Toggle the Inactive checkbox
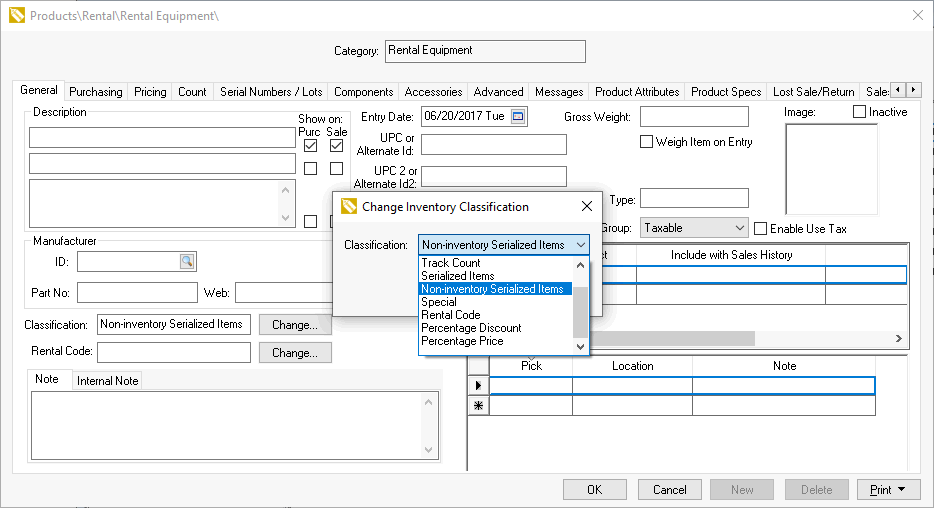 (x=860, y=112)
